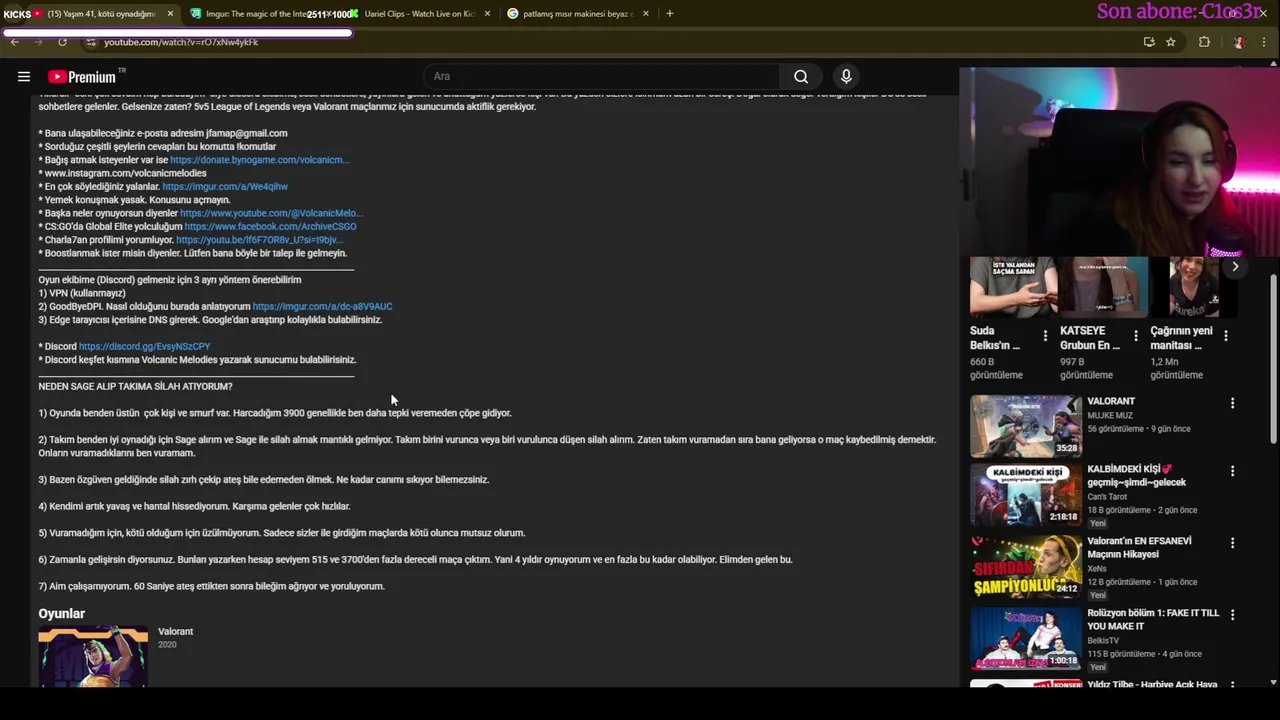Play the SIFIRDAN ŞAMPİYONLUĞA thumbnail video
The image size is (1280, 720).
pyautogui.click(x=1025, y=566)
